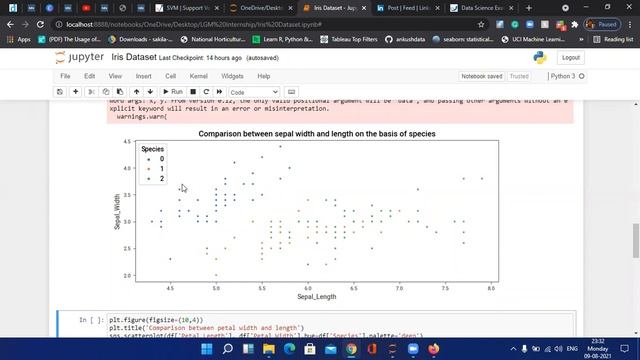Screen dimensions: 640x360
Task: Go back in browser history
Action: 10,24
